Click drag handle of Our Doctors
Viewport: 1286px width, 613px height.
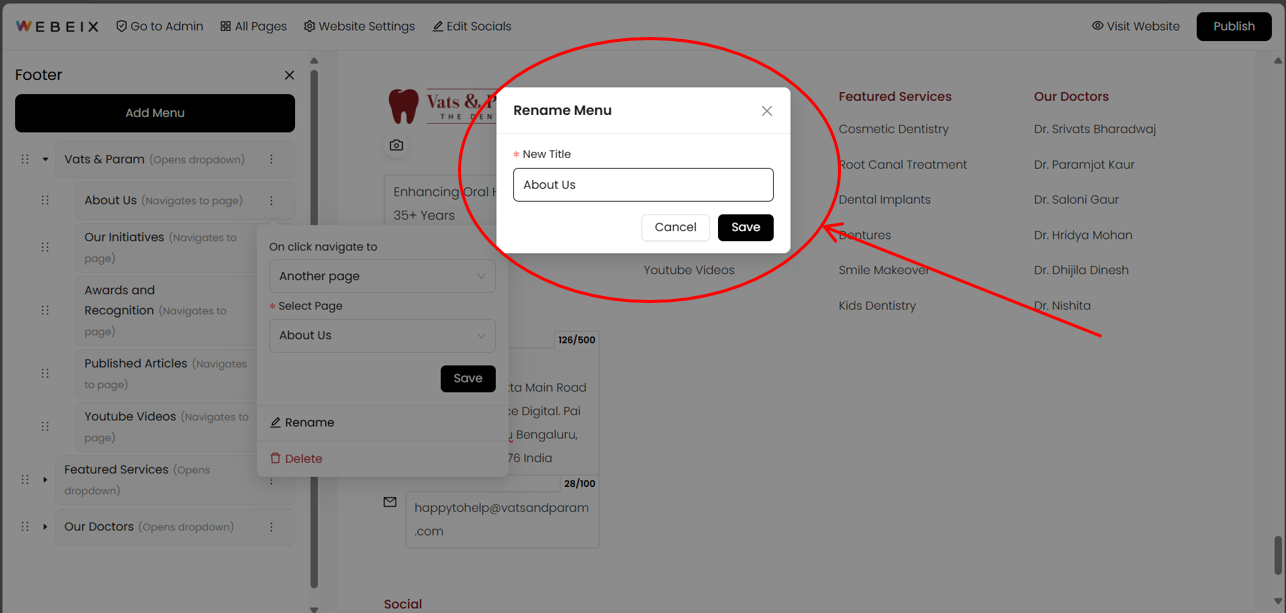pyautogui.click(x=25, y=527)
